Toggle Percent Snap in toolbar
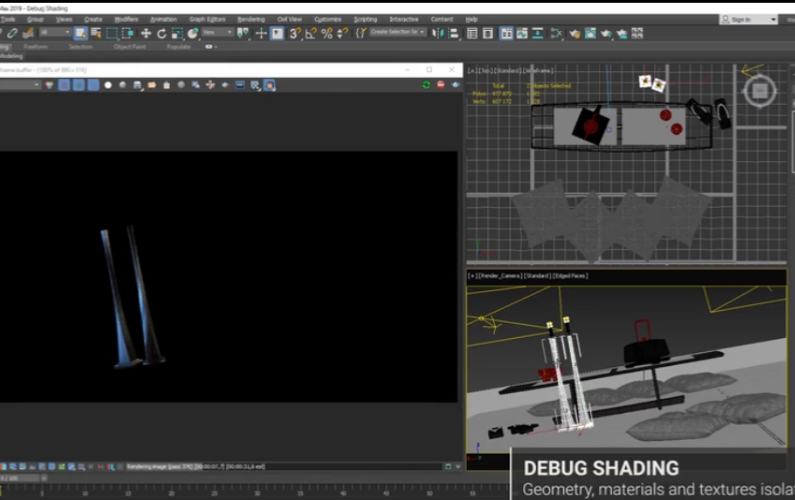The height and width of the screenshot is (500, 795). 327,33
